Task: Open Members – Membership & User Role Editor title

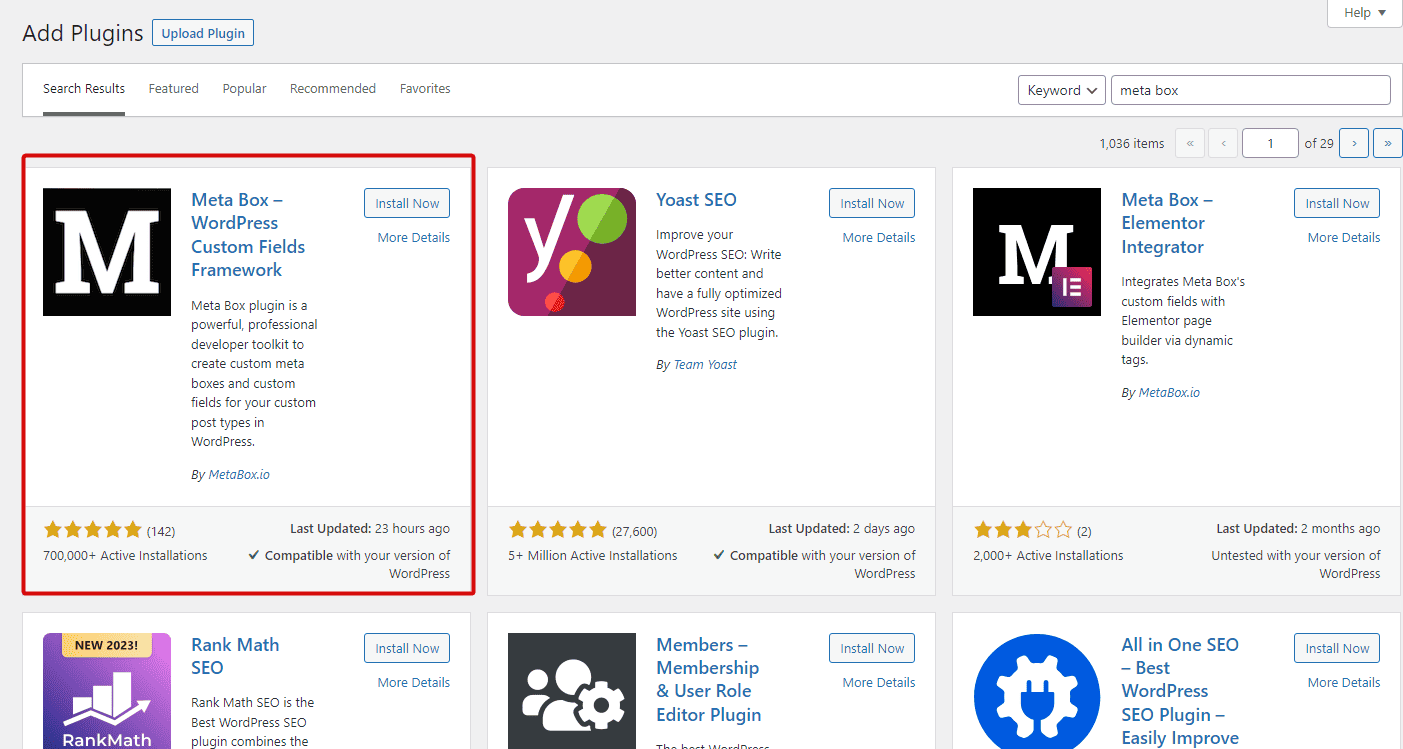Action: click(709, 680)
